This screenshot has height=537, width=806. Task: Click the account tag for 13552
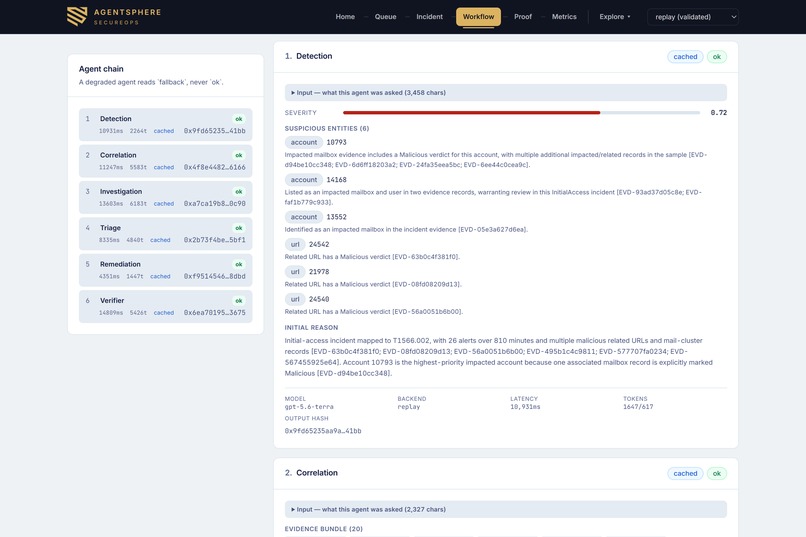coord(304,217)
